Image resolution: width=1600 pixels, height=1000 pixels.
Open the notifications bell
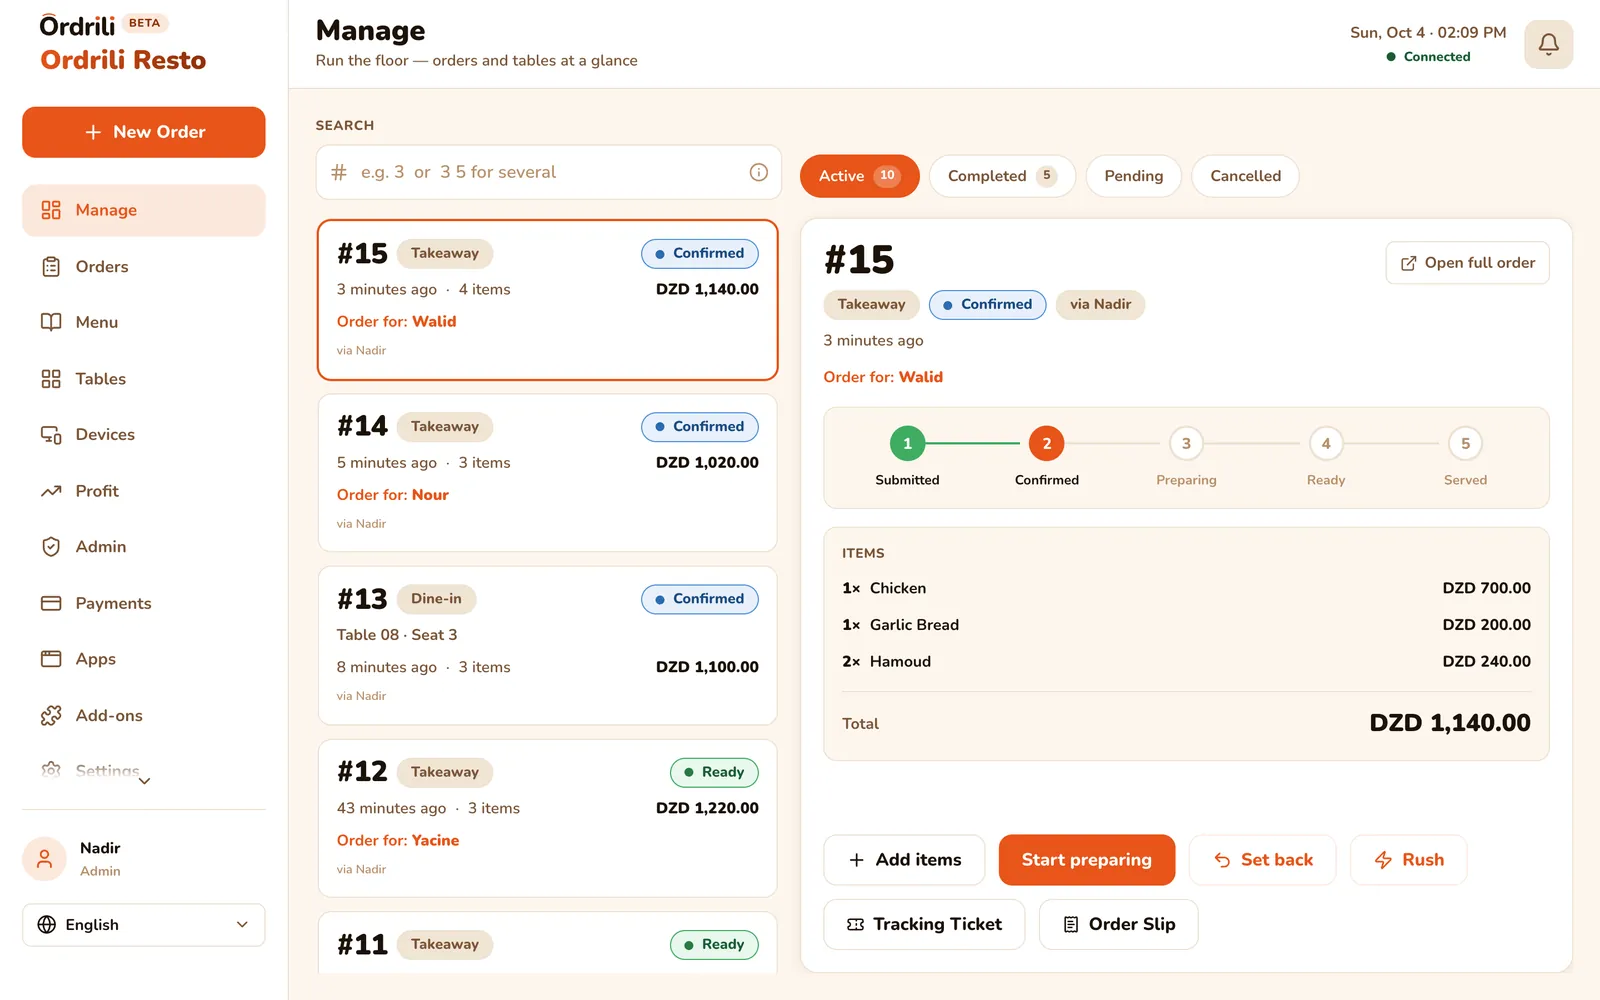coord(1548,44)
